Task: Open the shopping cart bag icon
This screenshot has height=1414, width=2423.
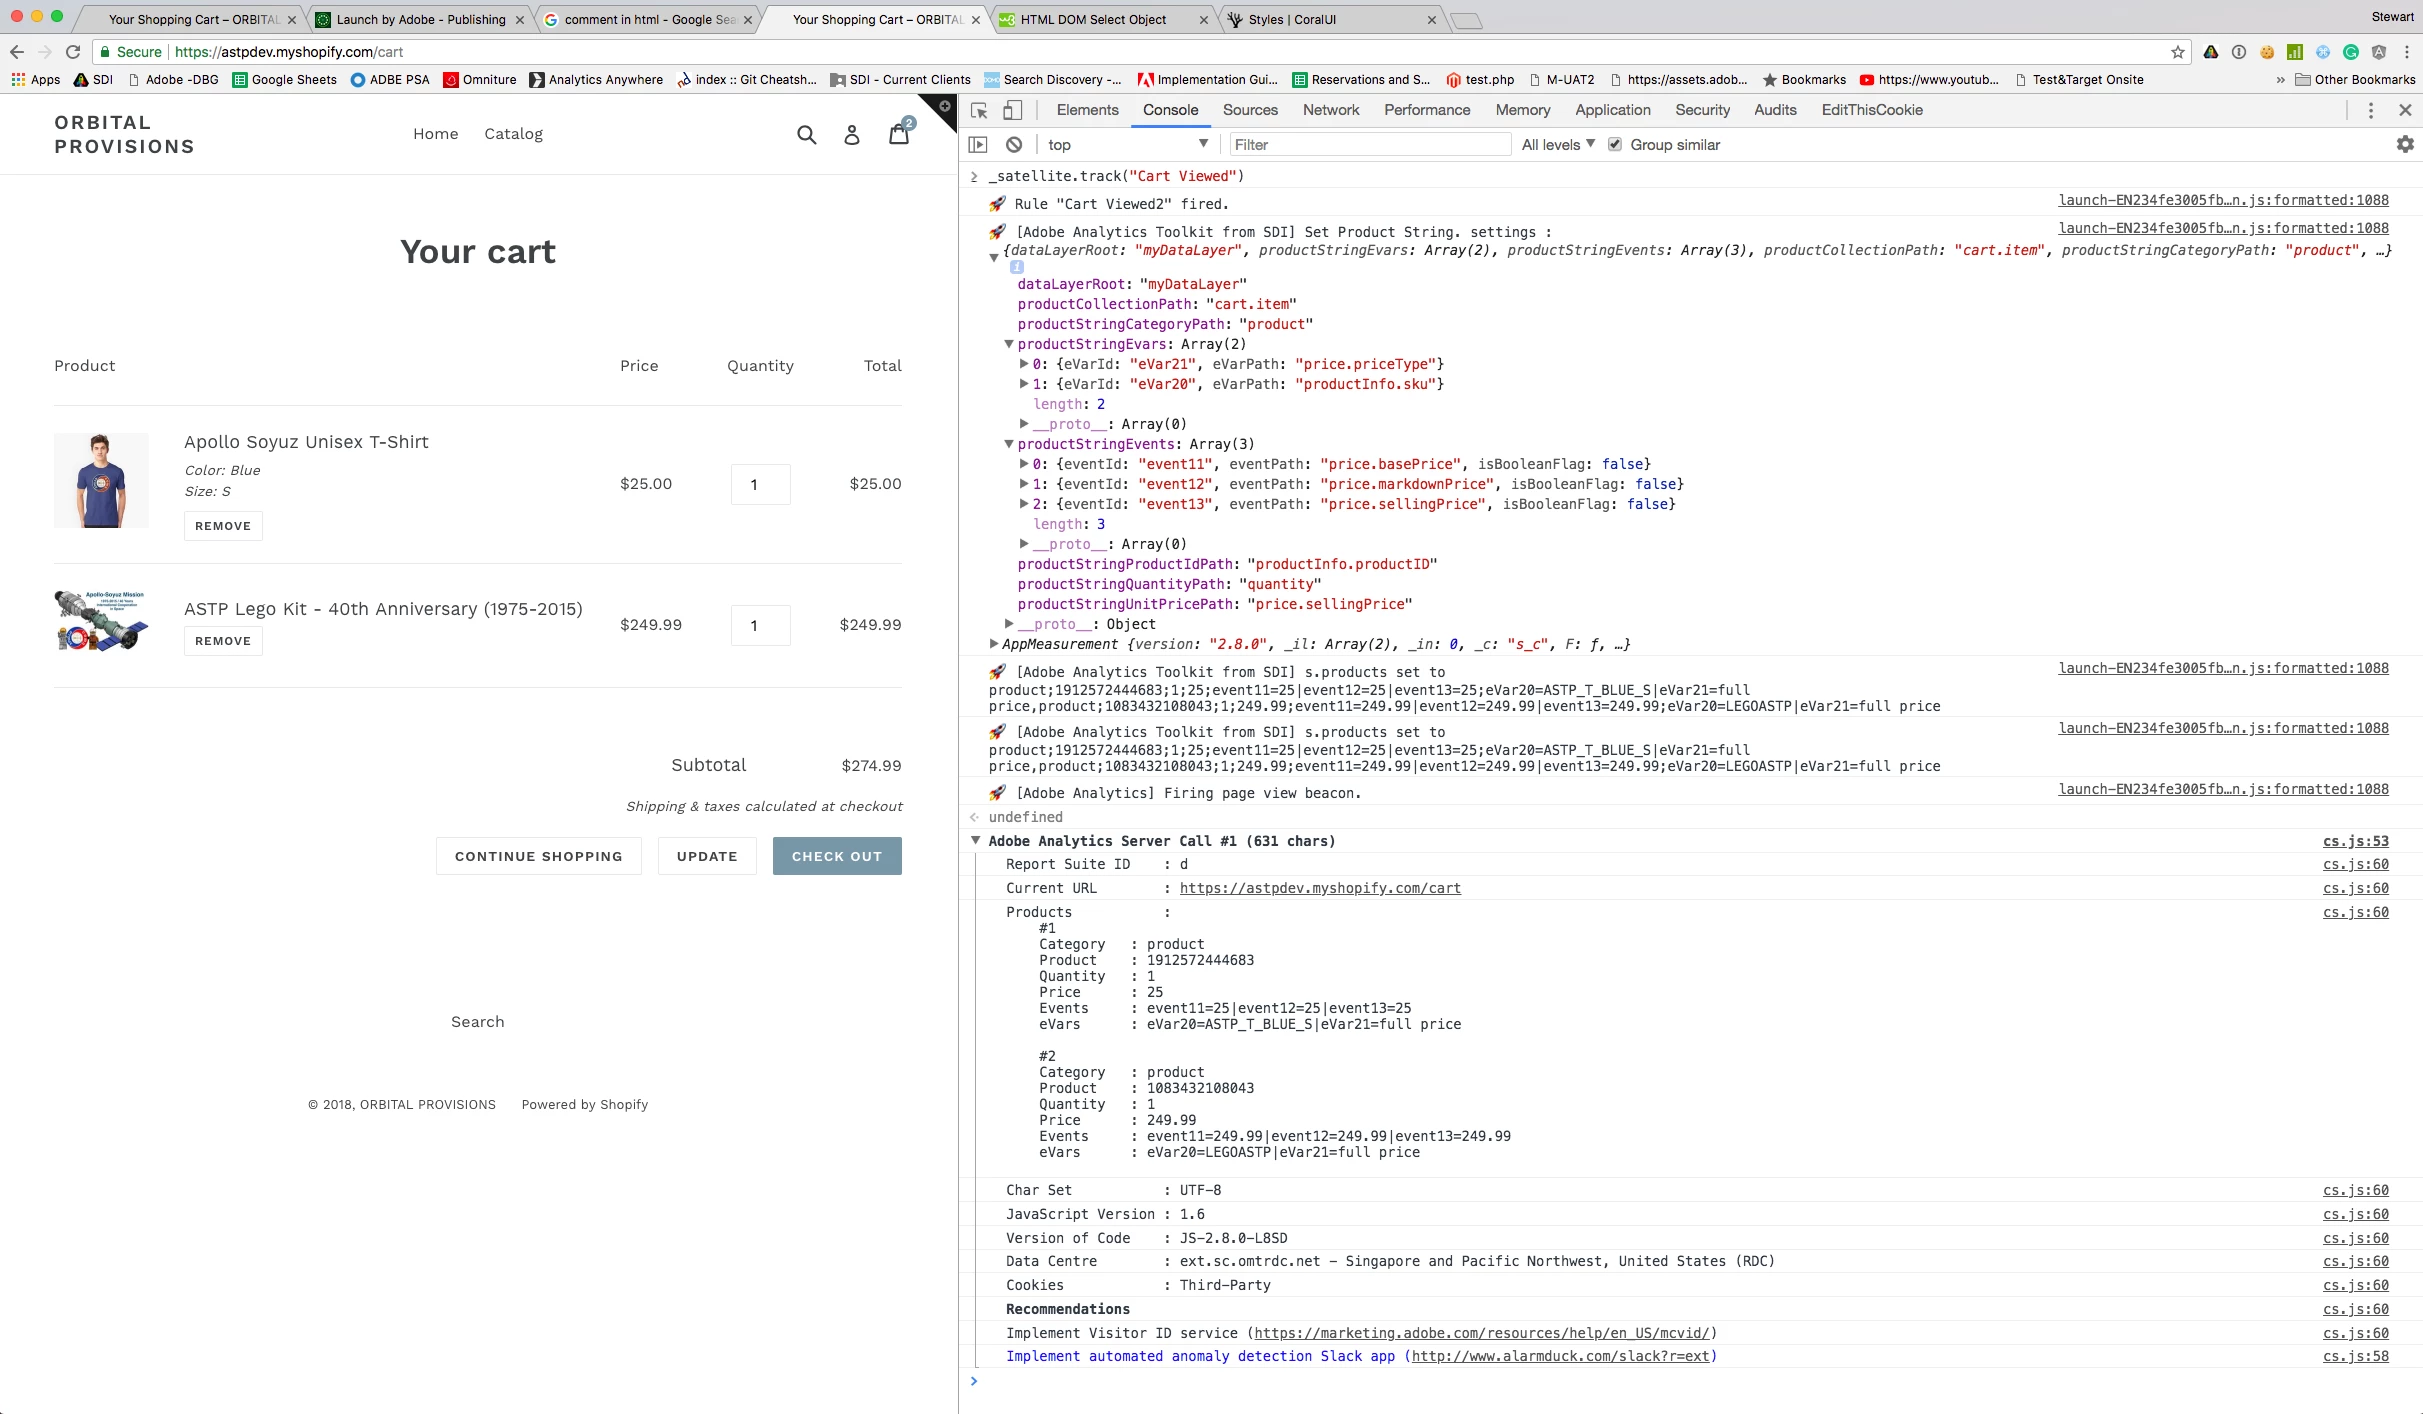Action: click(x=899, y=134)
